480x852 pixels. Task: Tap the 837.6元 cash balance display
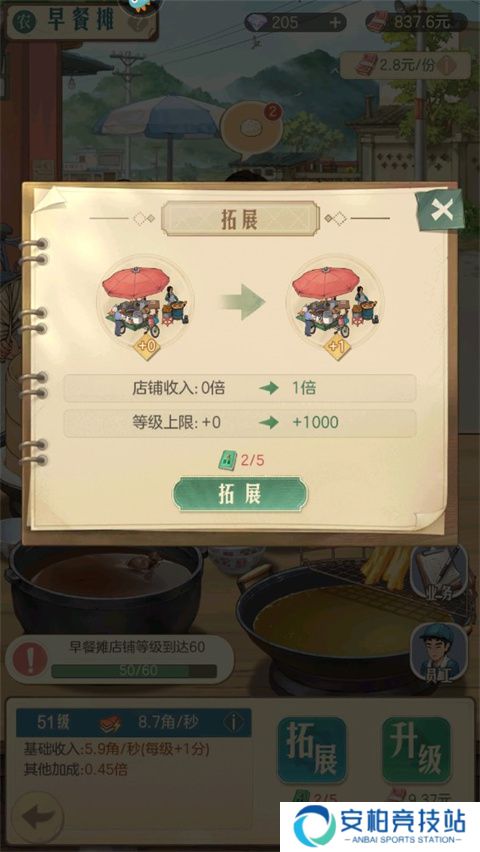click(x=416, y=22)
